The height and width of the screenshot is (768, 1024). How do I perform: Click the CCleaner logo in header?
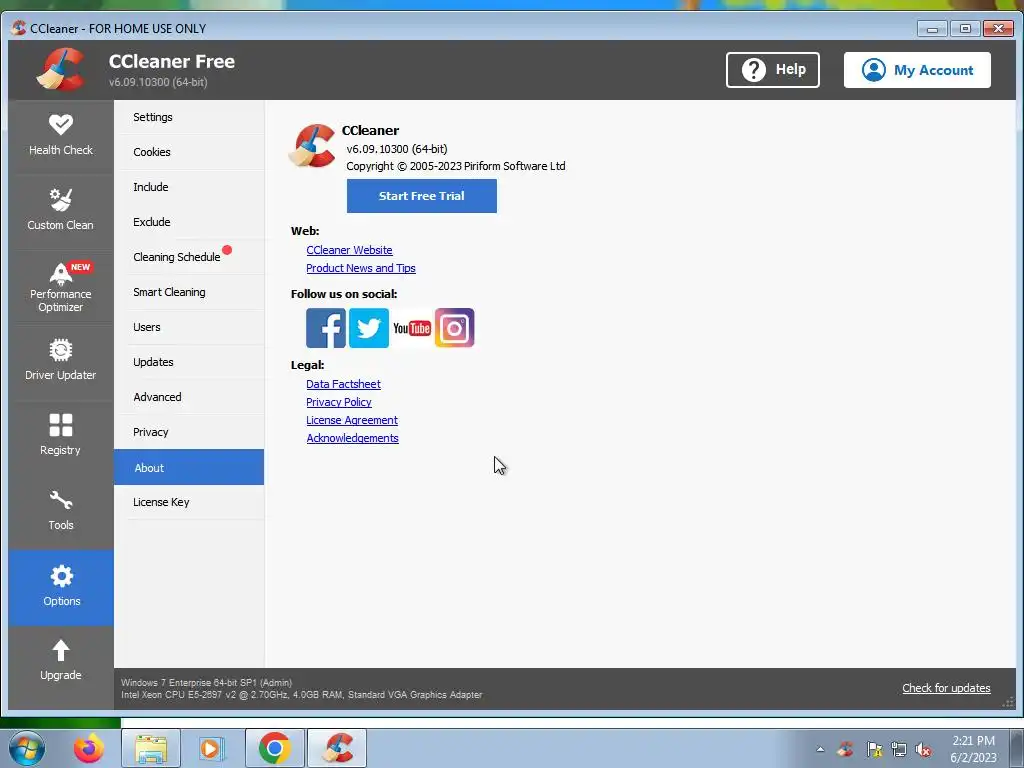pos(61,70)
